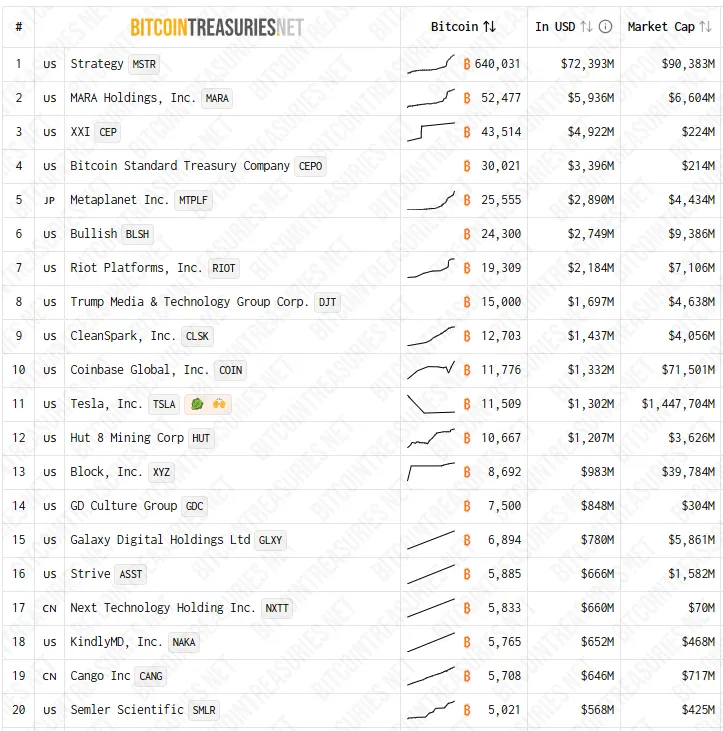Click the Semler Scientific company name
The image size is (723, 731).
[127, 710]
